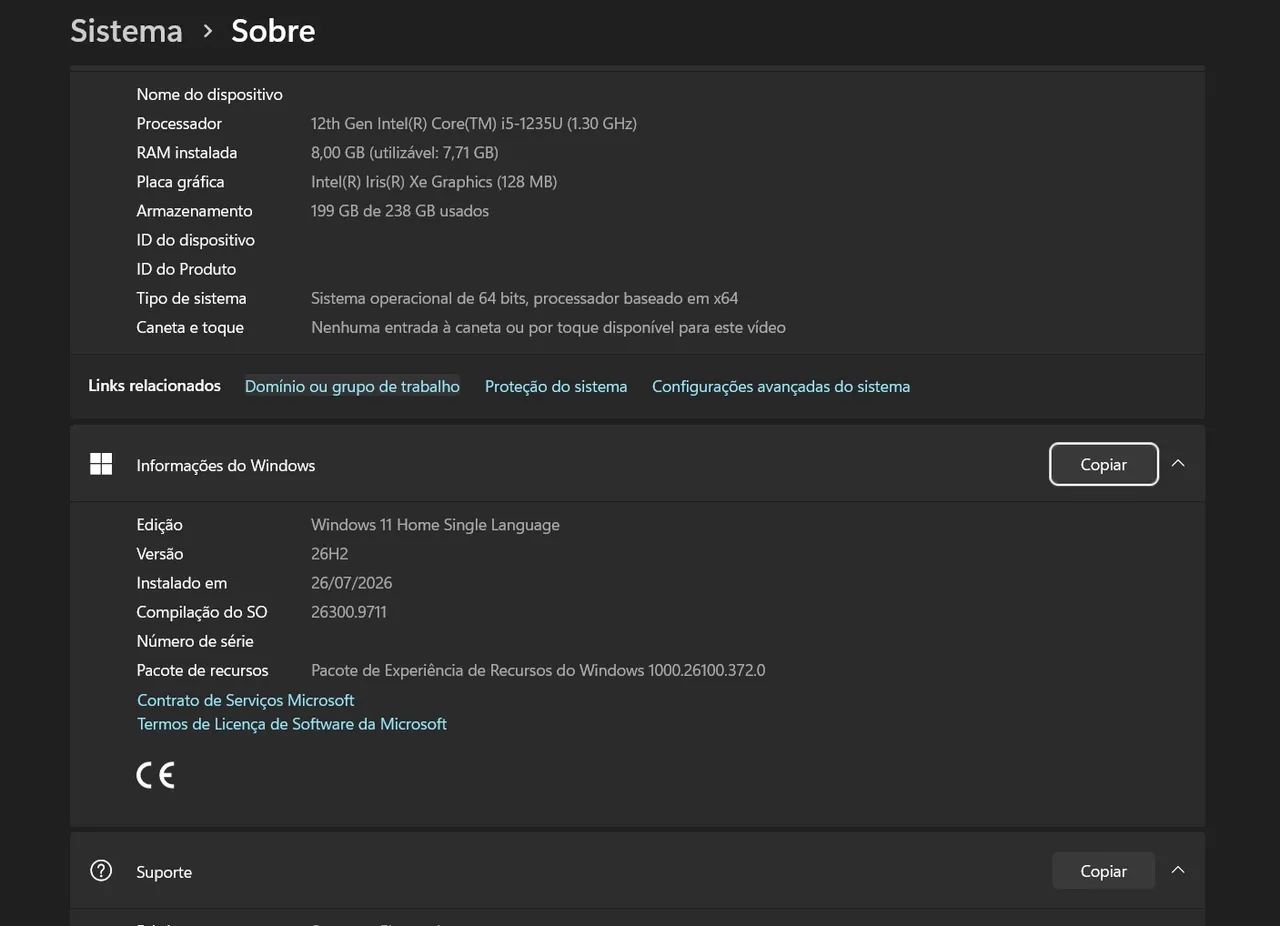Screen dimensions: 1280x926
Task: Click the CE certification mark icon
Action: click(x=156, y=775)
